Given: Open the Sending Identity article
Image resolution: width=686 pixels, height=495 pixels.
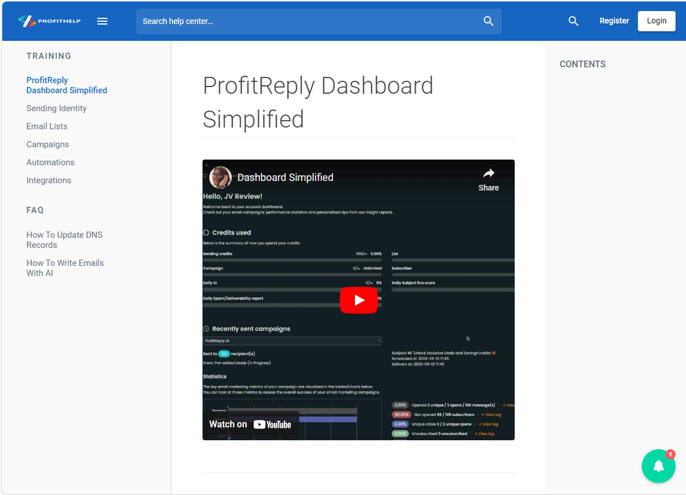Looking at the screenshot, I should tap(56, 108).
